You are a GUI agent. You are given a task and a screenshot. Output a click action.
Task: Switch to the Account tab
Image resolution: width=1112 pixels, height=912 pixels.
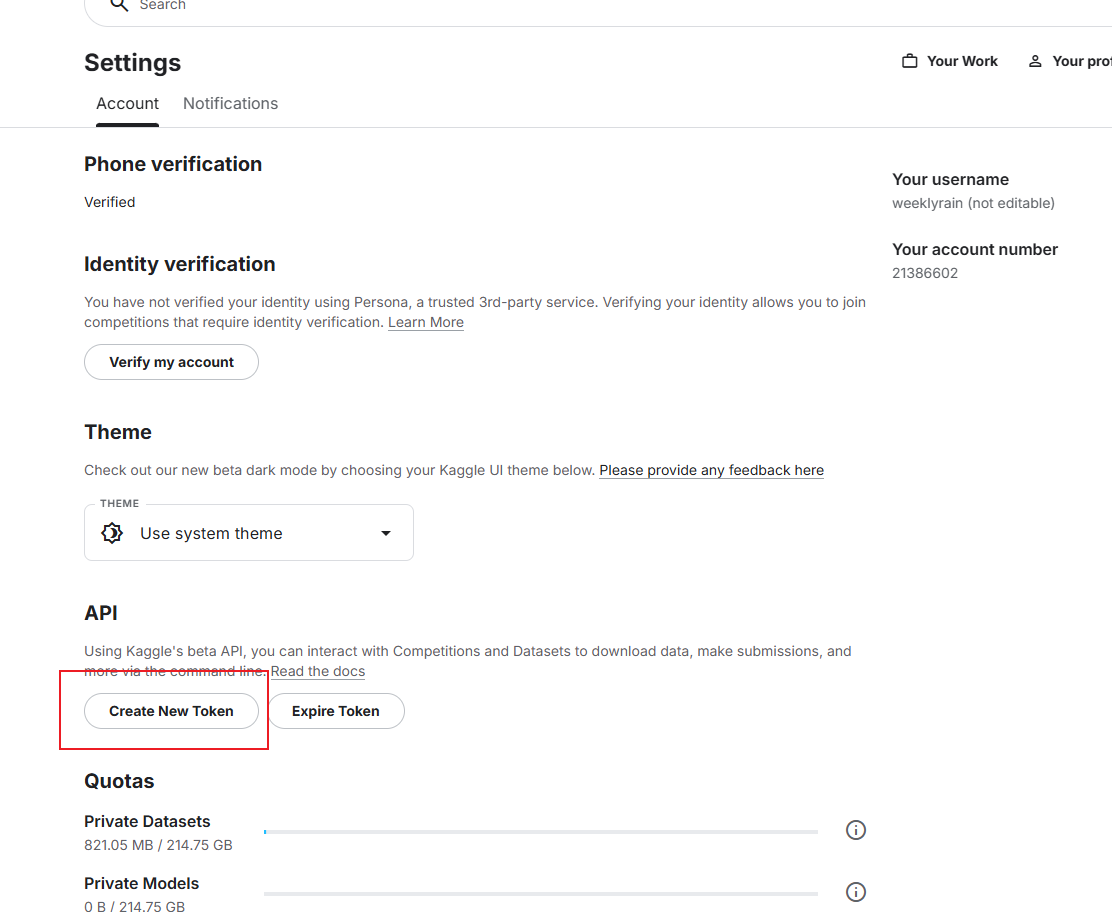click(128, 104)
